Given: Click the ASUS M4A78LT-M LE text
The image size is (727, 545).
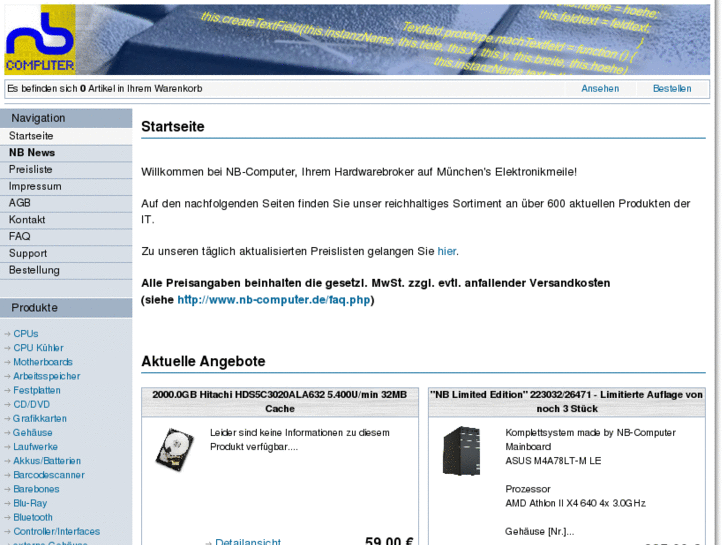Looking at the screenshot, I should [x=553, y=461].
